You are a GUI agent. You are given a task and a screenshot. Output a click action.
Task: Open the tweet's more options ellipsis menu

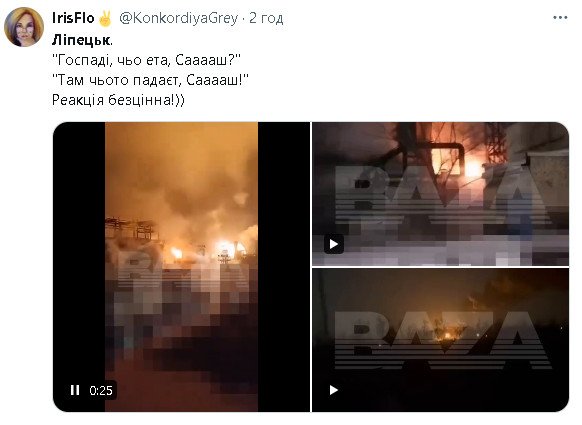560,17
